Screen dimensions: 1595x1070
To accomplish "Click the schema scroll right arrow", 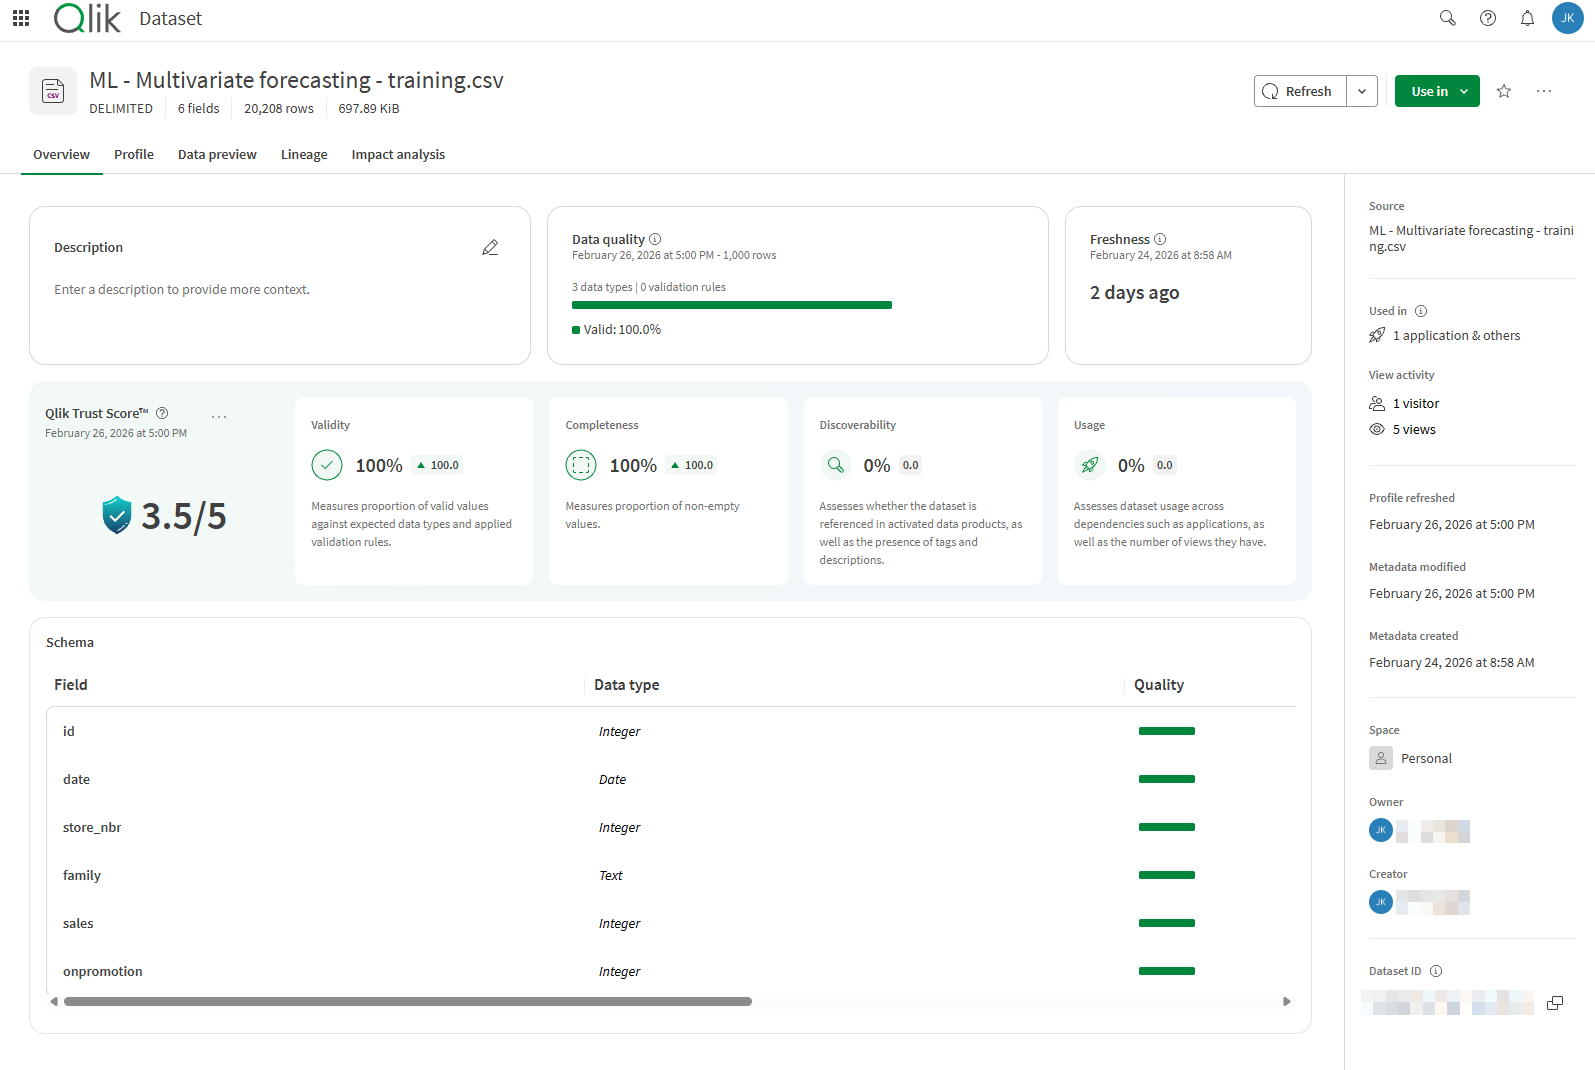I will click(x=1287, y=1001).
